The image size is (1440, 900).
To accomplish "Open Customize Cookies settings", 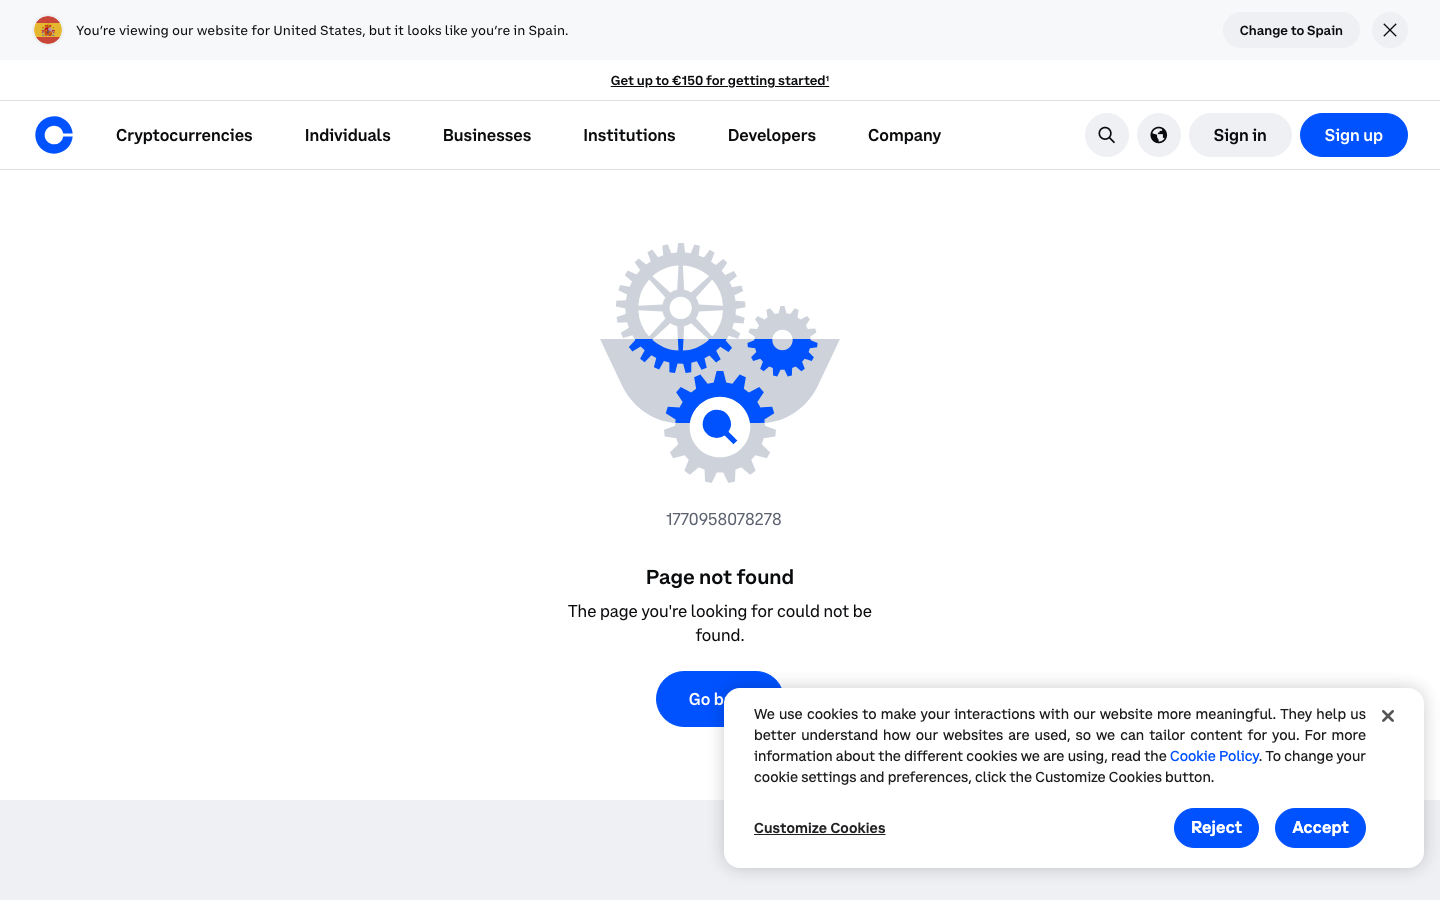I will pos(819,828).
